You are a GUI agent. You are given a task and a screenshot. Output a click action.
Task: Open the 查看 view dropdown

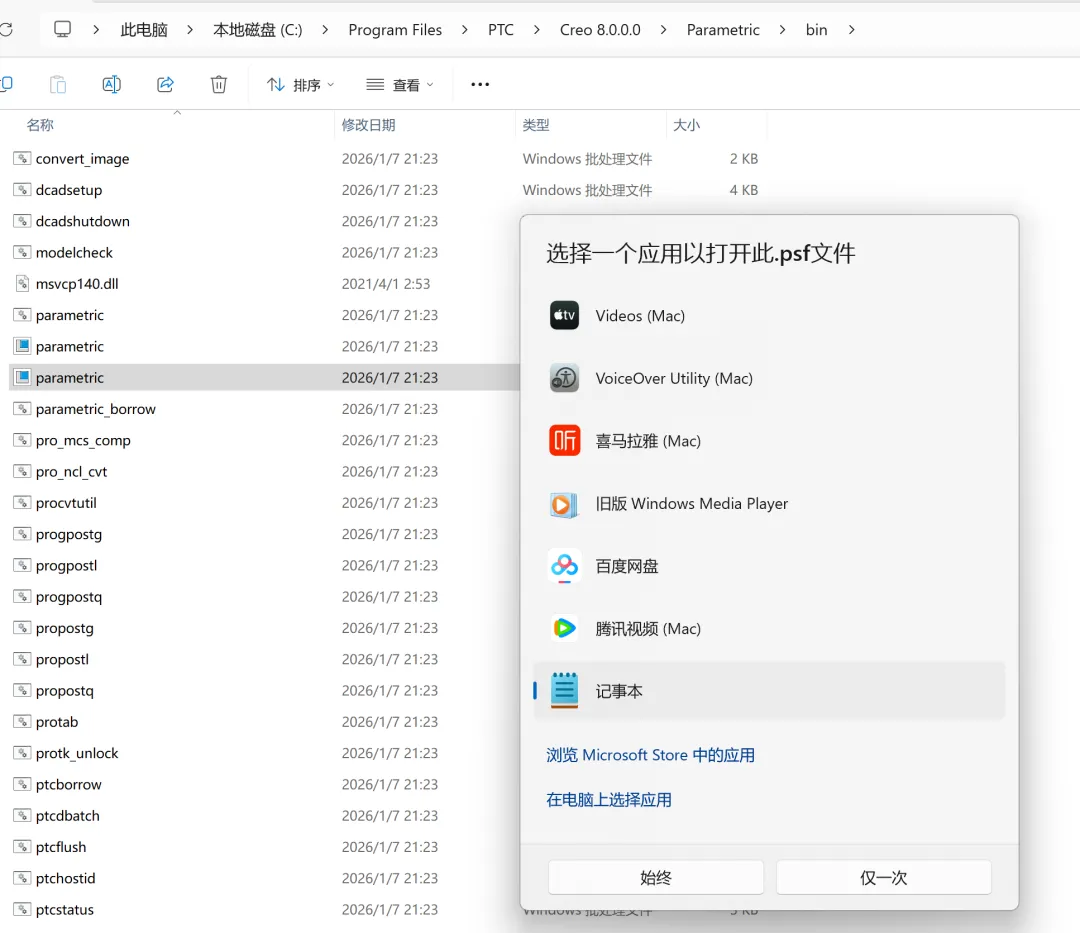(x=400, y=85)
